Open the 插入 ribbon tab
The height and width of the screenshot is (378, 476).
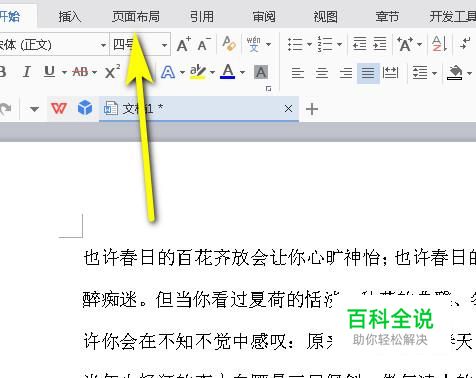point(70,16)
